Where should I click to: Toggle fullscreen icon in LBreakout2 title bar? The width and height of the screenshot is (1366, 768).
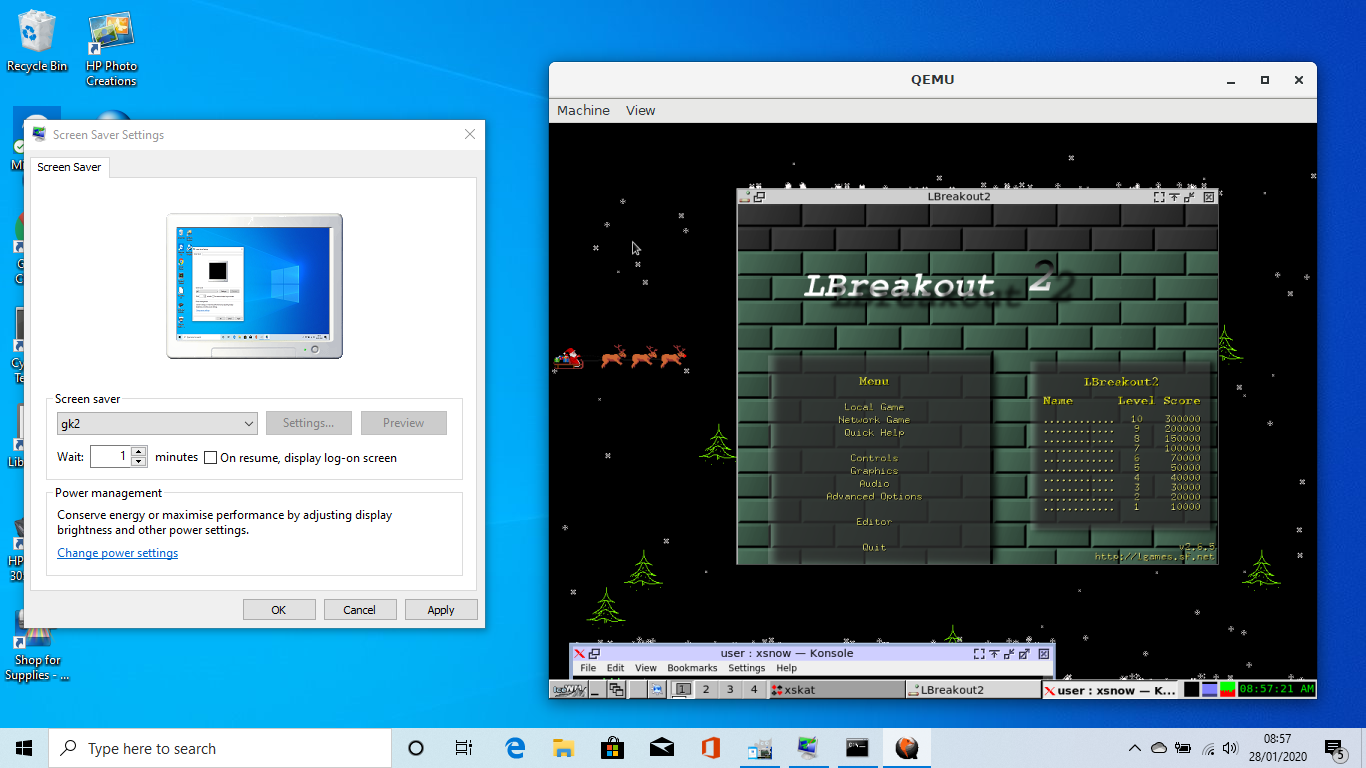click(x=1159, y=197)
